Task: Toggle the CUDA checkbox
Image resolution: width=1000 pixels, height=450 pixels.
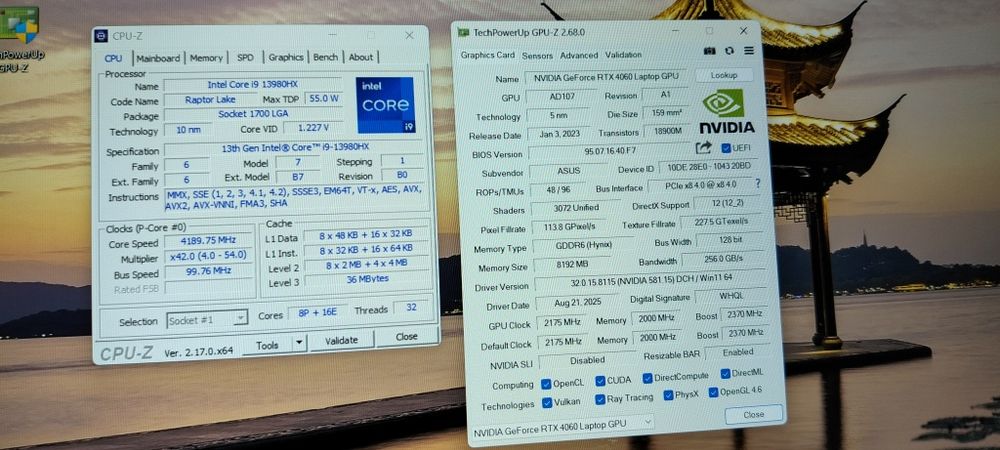Action: 600,381
